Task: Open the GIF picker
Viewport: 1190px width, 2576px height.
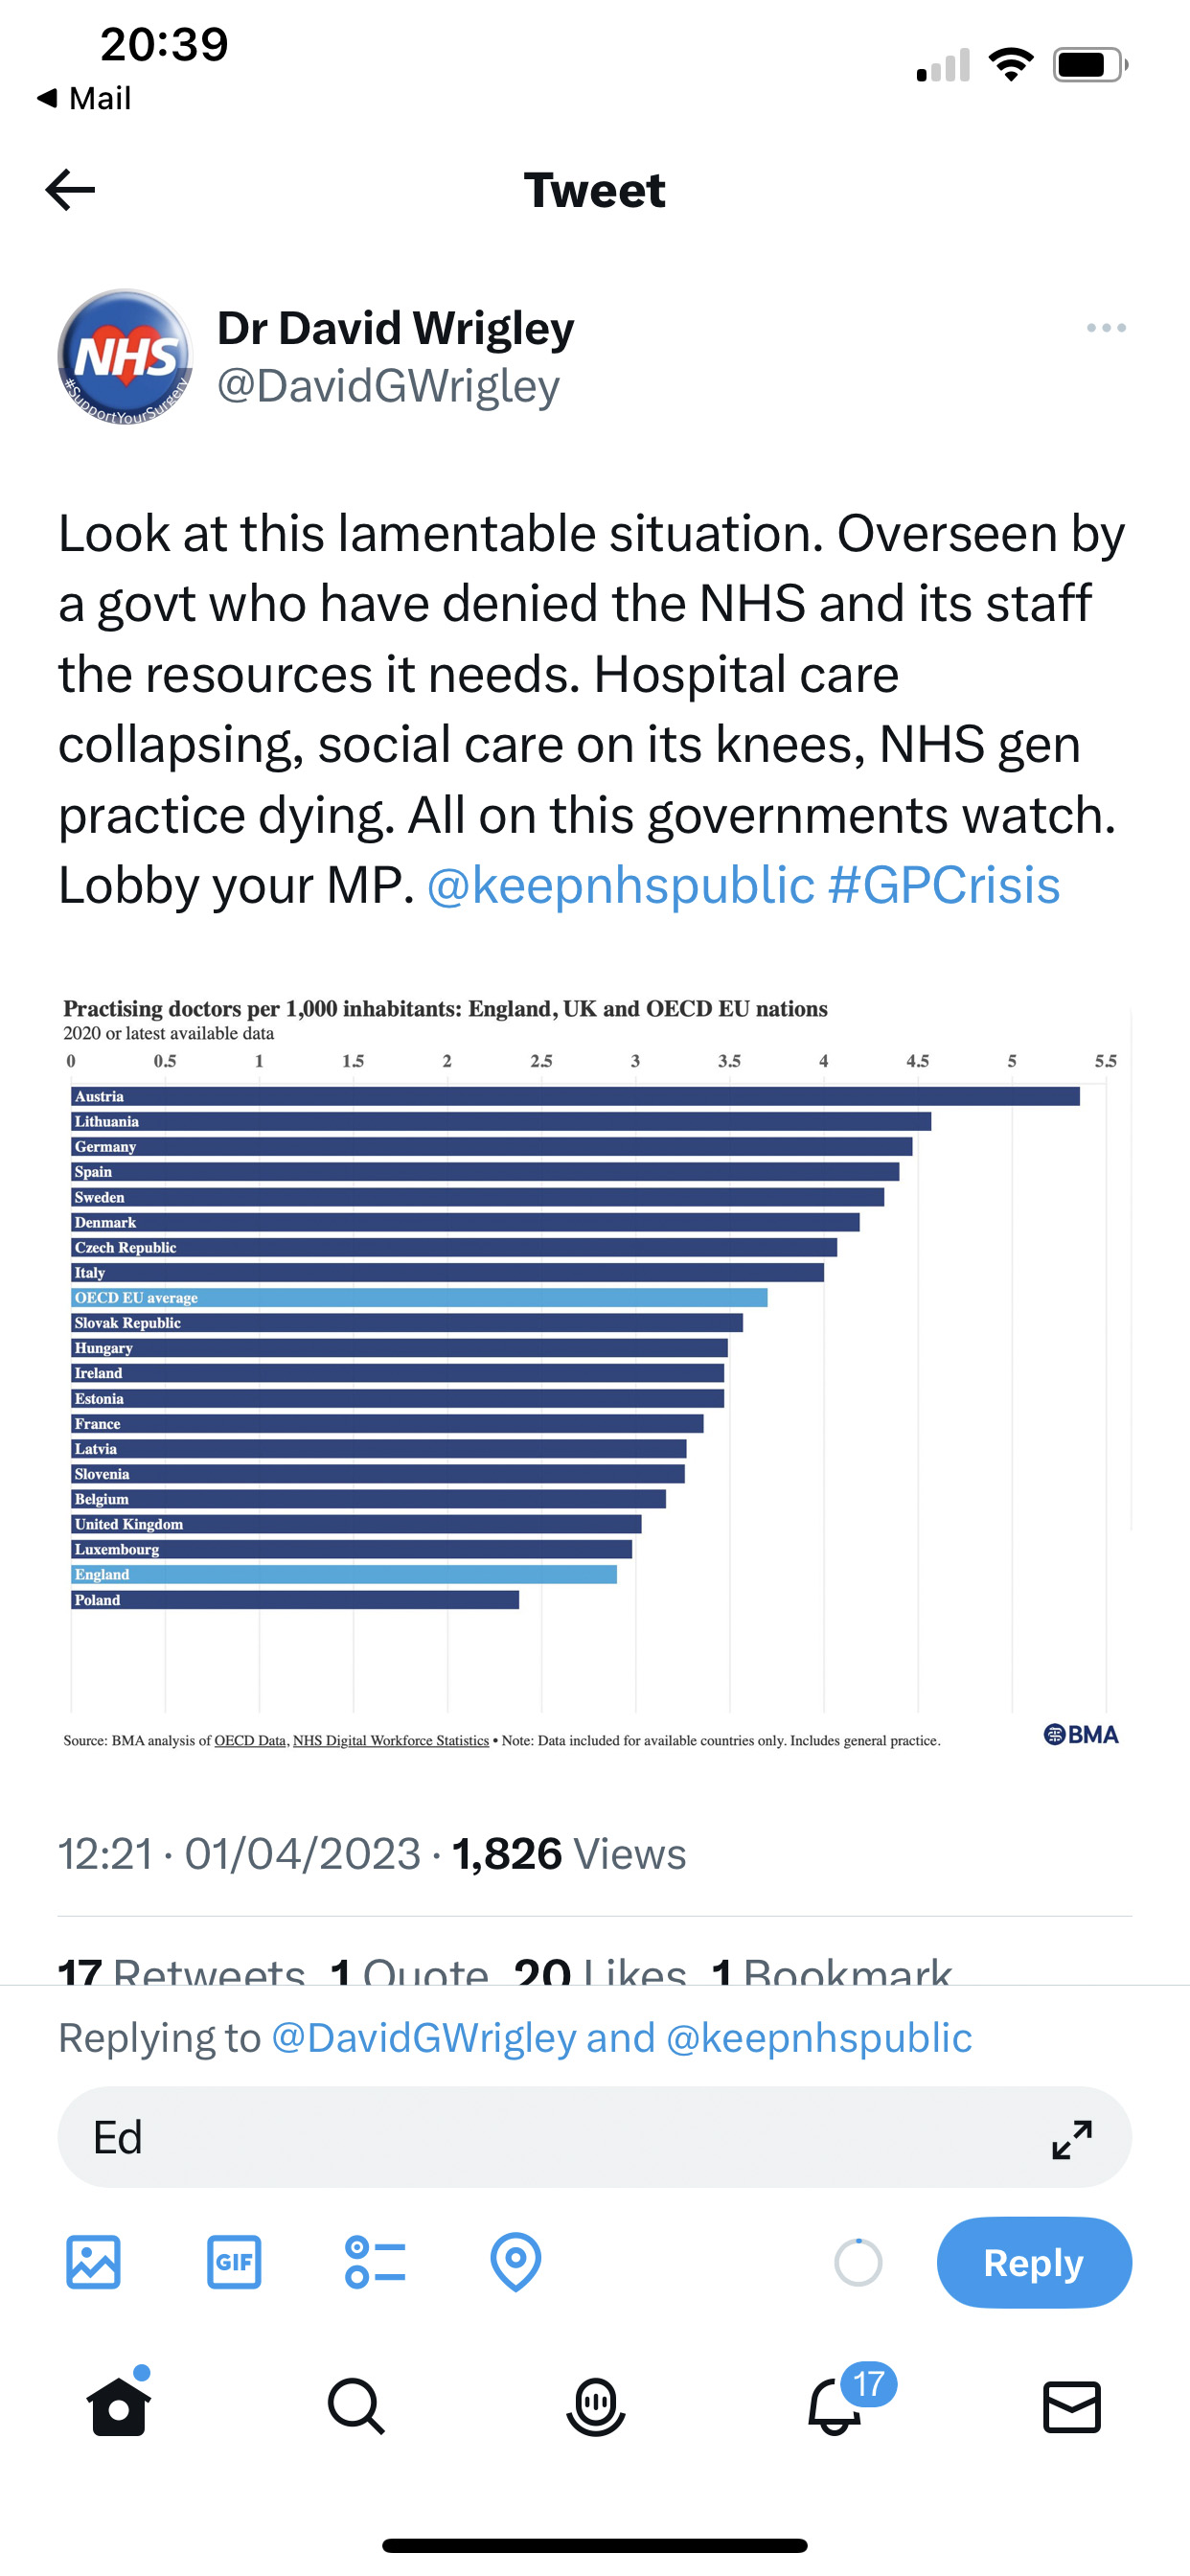Action: click(234, 2262)
